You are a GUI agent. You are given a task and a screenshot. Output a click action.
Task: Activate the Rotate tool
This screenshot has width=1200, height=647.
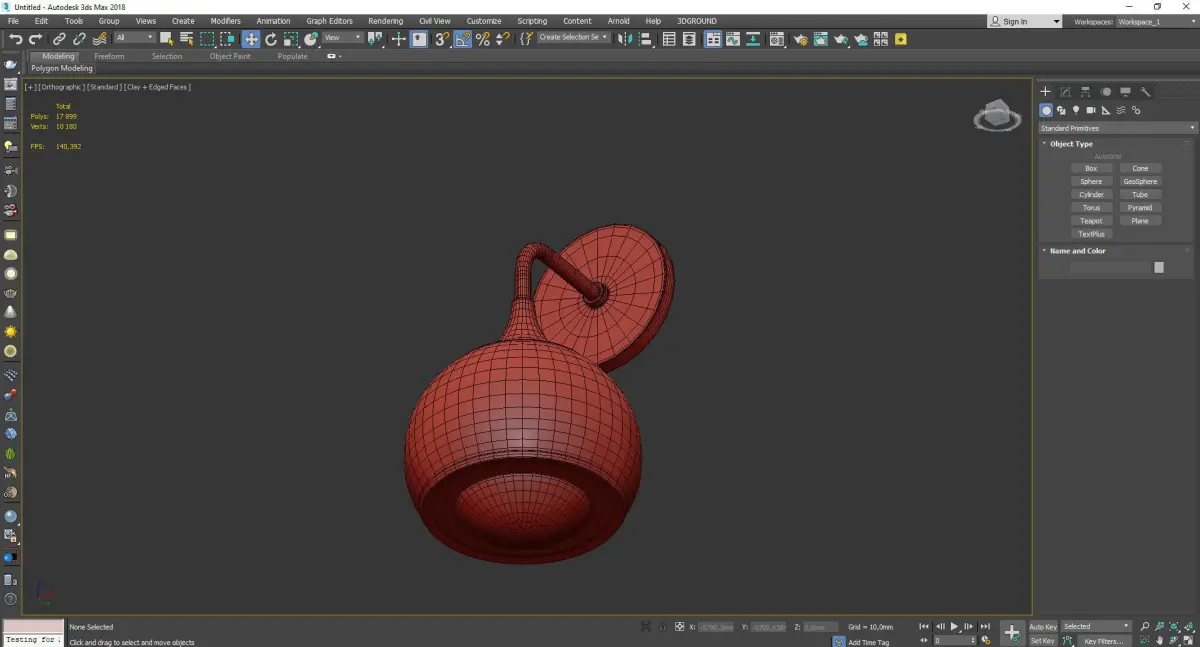pyautogui.click(x=270, y=39)
